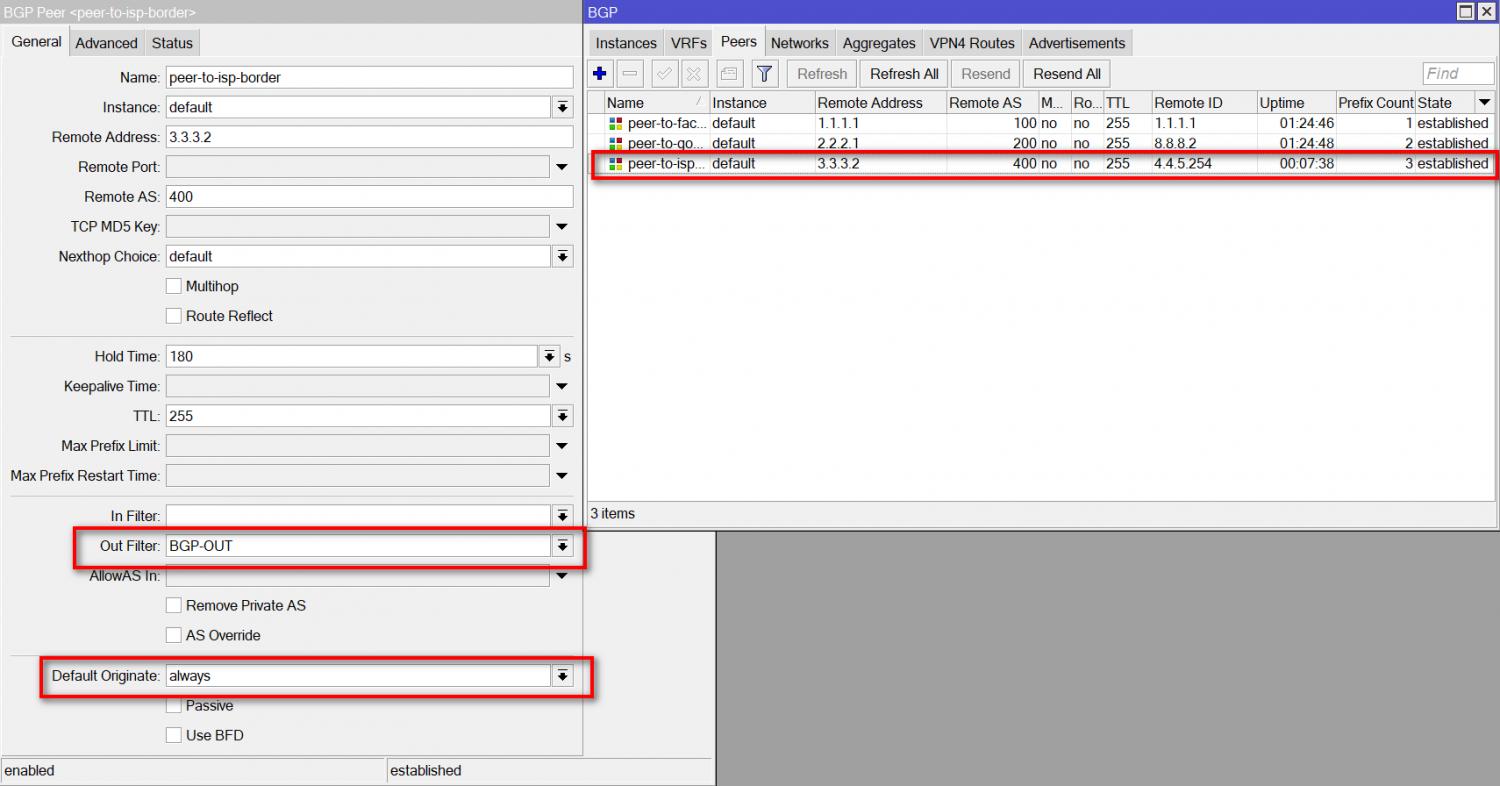The image size is (1500, 786).
Task: Click the remove (minus) icon in BGP toolbar
Action: (630, 74)
